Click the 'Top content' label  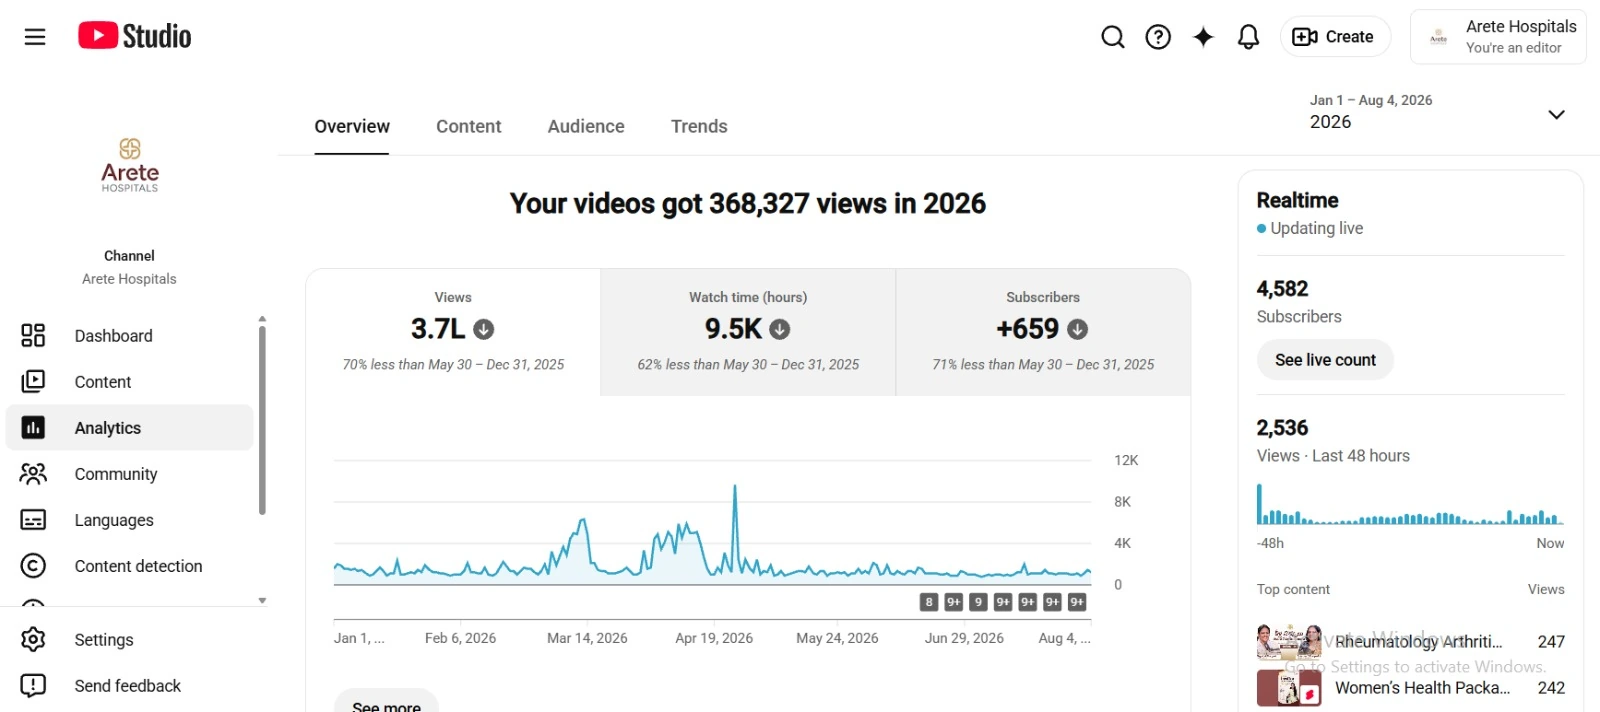(x=1293, y=590)
